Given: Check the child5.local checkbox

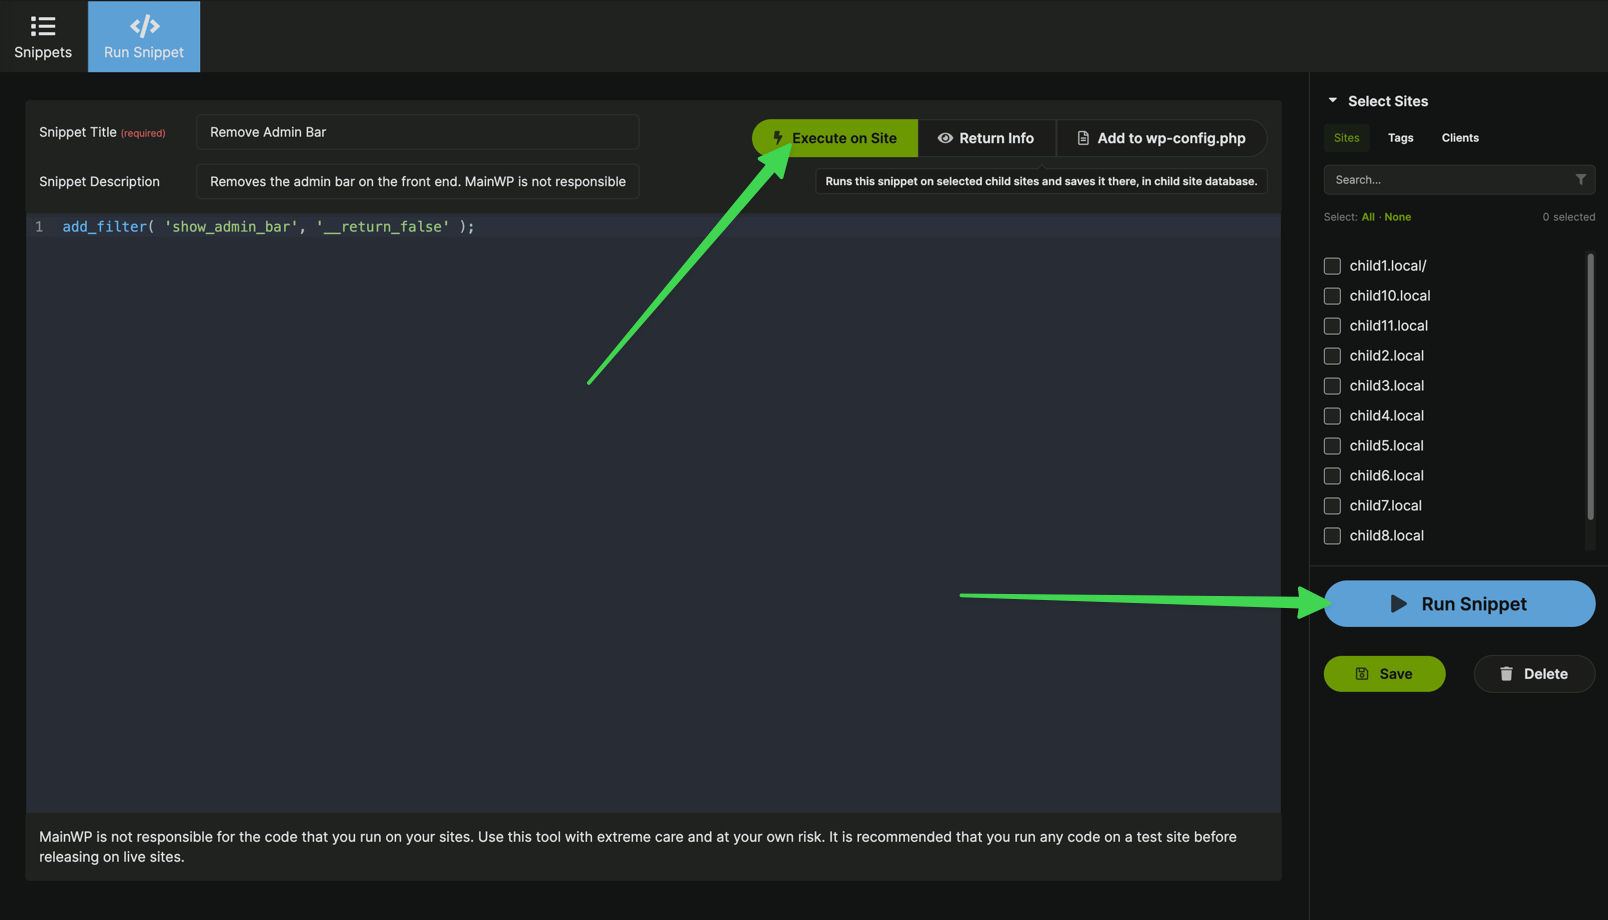Looking at the screenshot, I should pyautogui.click(x=1332, y=446).
